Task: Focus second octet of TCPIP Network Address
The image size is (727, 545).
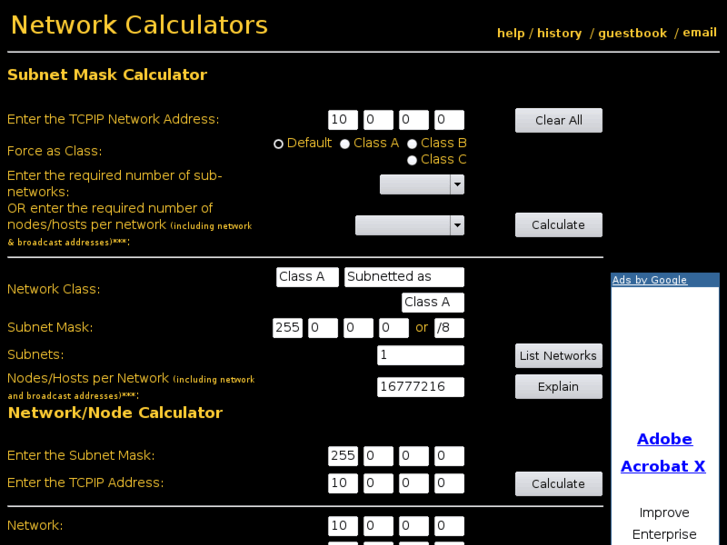Action: (378, 120)
